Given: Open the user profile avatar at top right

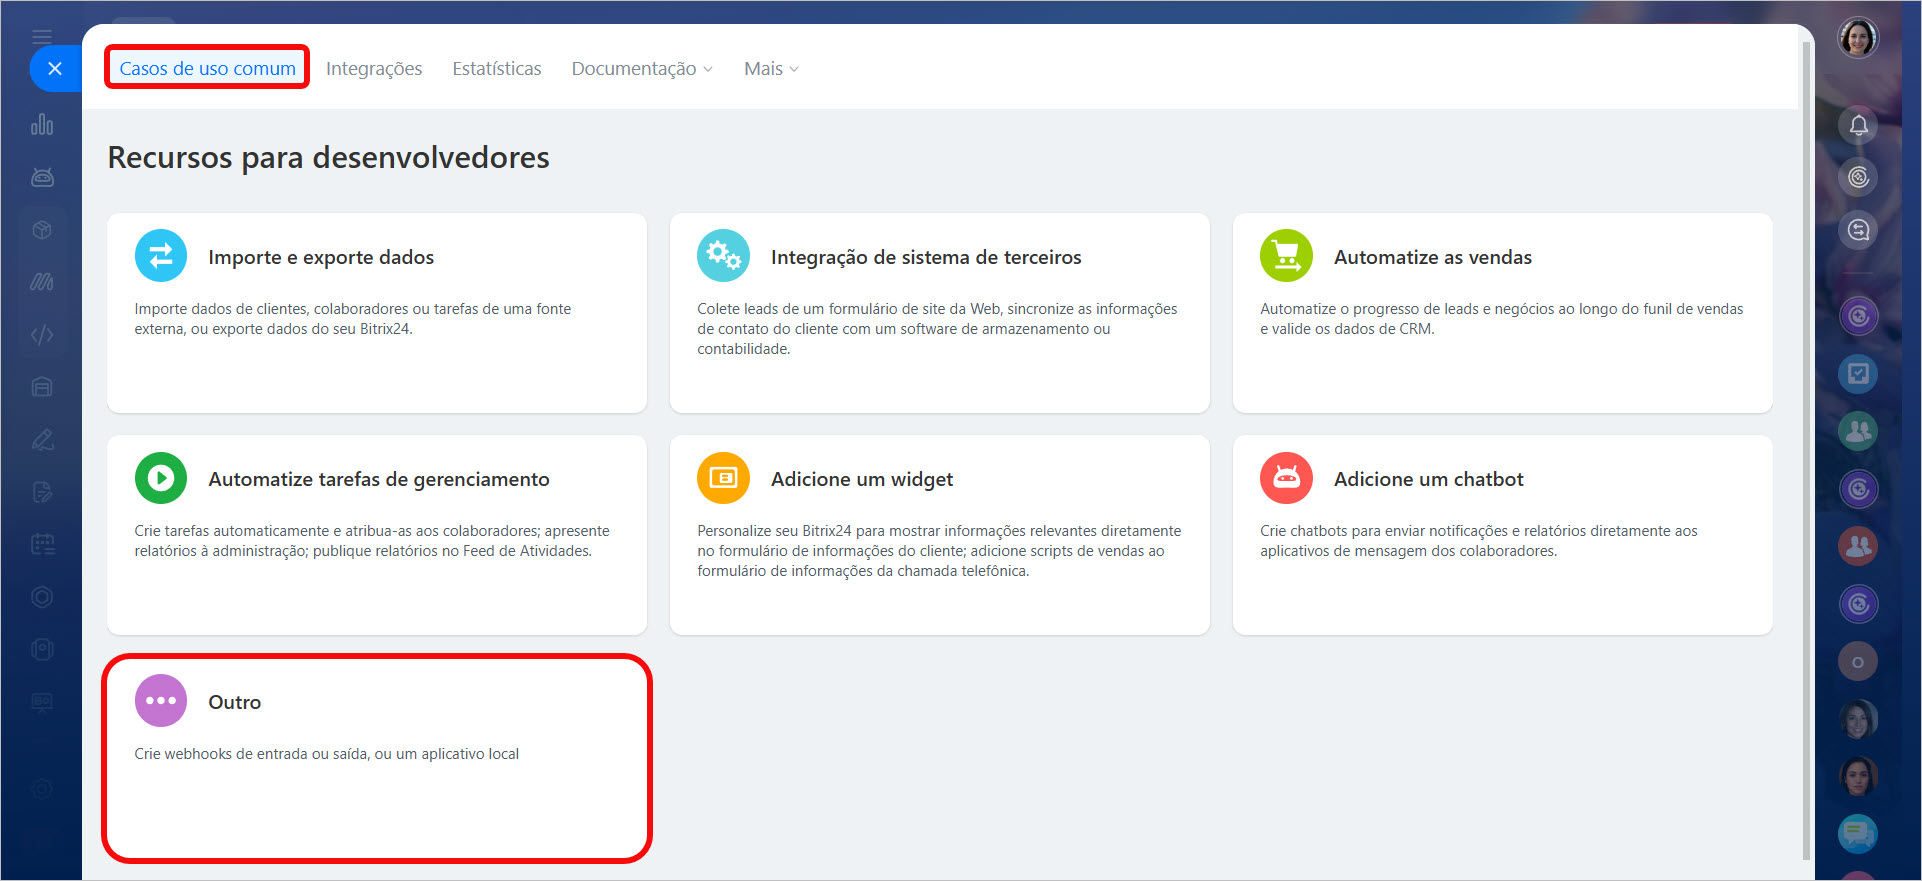Looking at the screenshot, I should [1858, 38].
